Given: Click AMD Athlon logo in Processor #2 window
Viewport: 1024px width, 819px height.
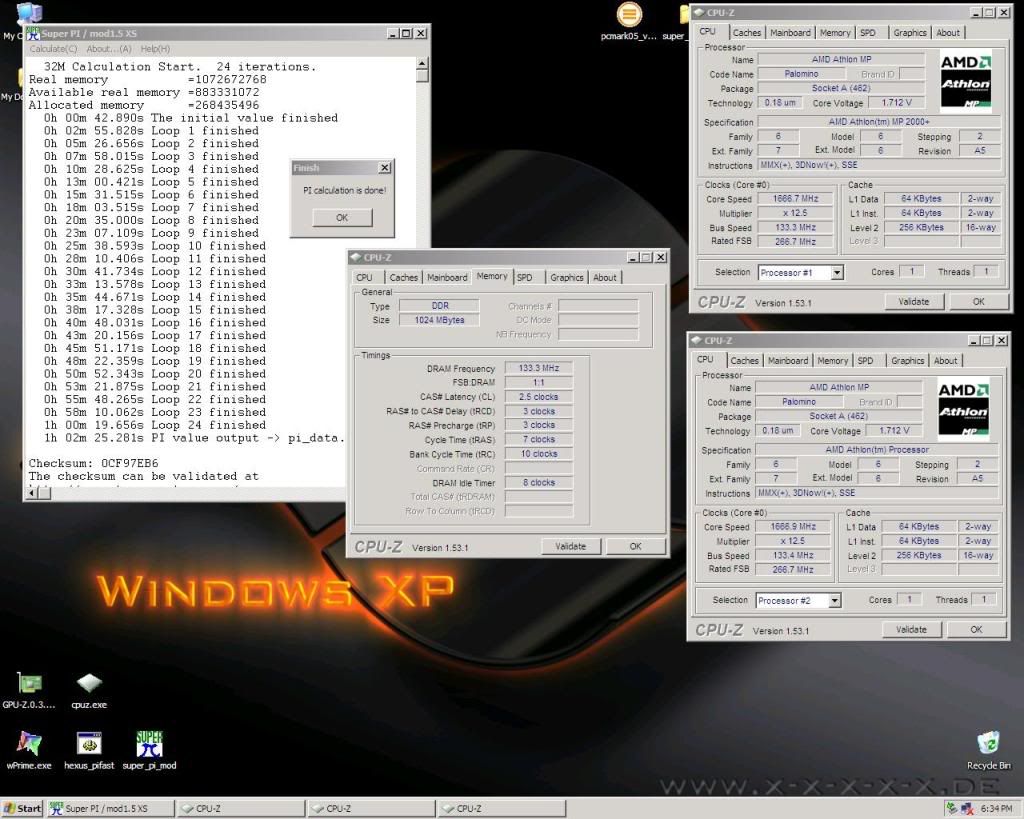Looking at the screenshot, I should [963, 410].
